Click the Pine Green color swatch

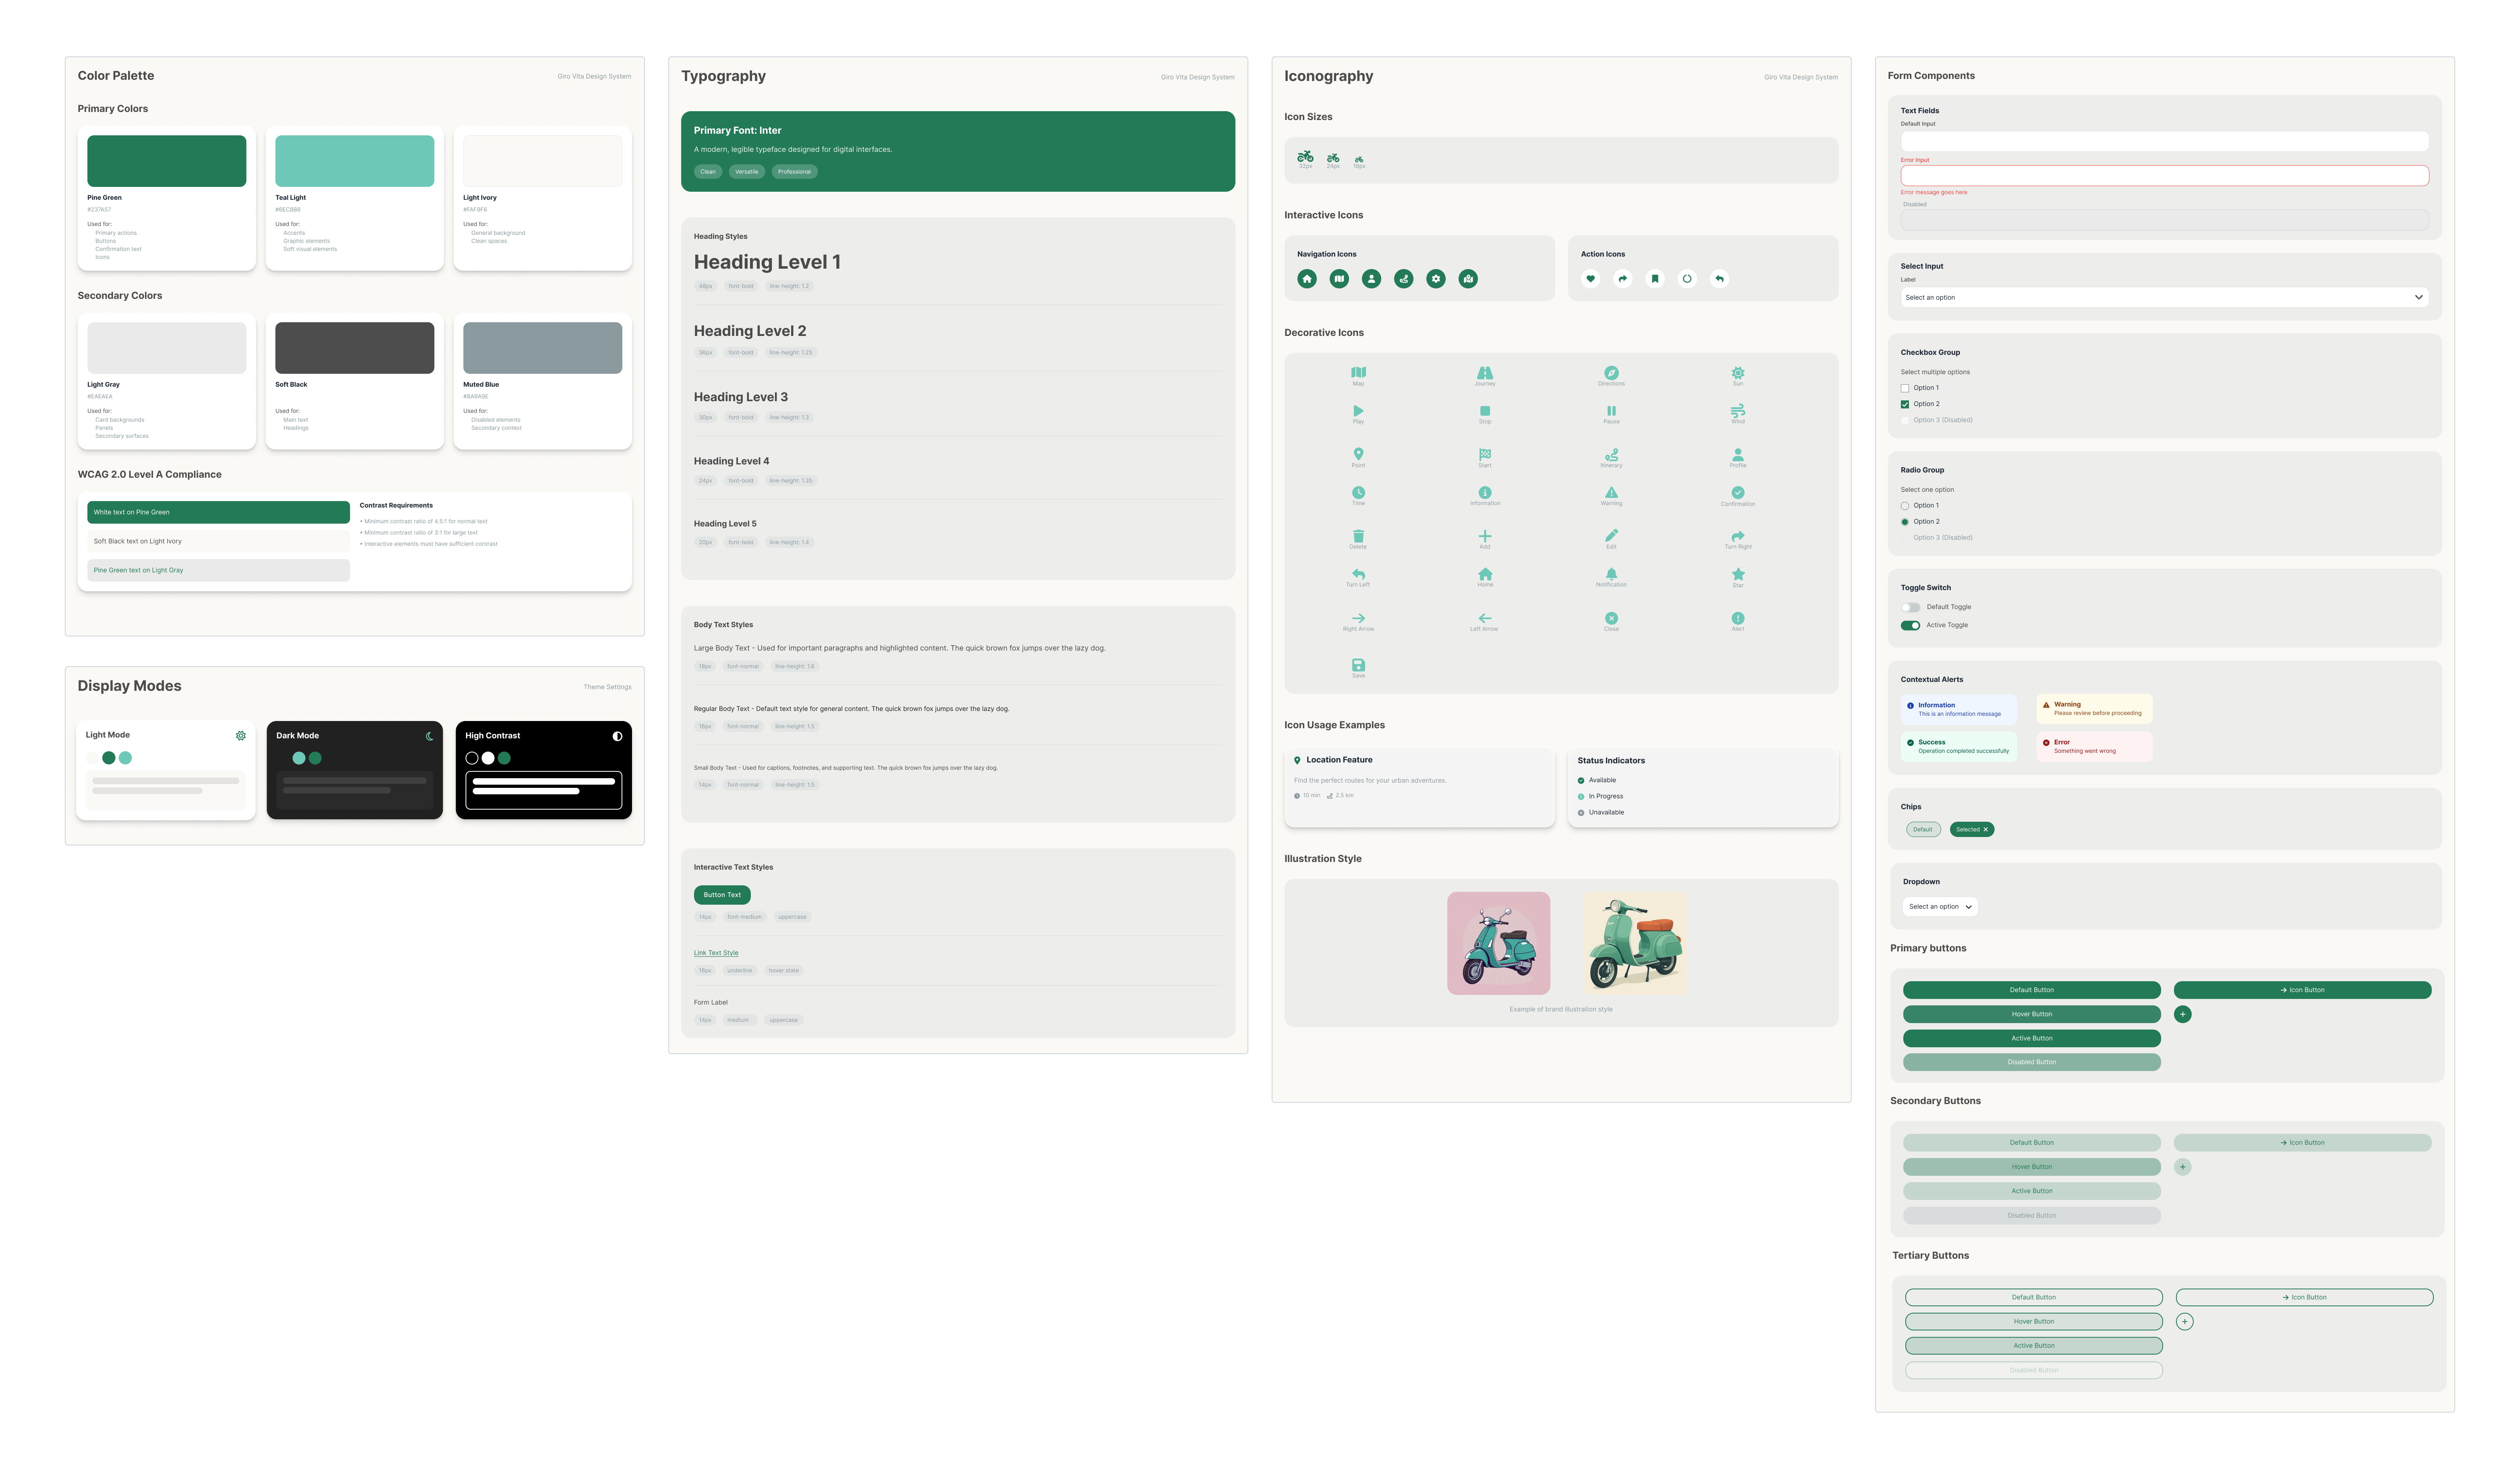coord(167,161)
